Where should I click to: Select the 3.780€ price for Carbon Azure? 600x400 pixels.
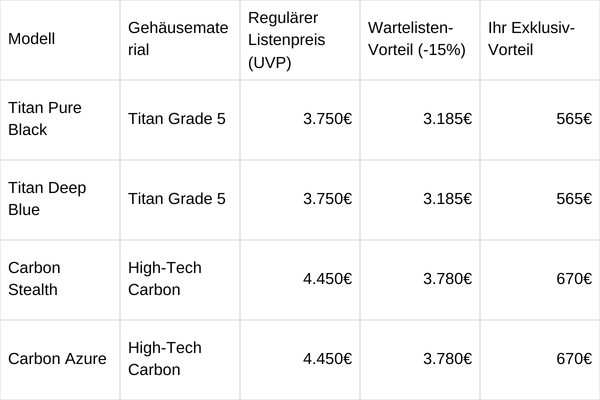[x=447, y=359]
